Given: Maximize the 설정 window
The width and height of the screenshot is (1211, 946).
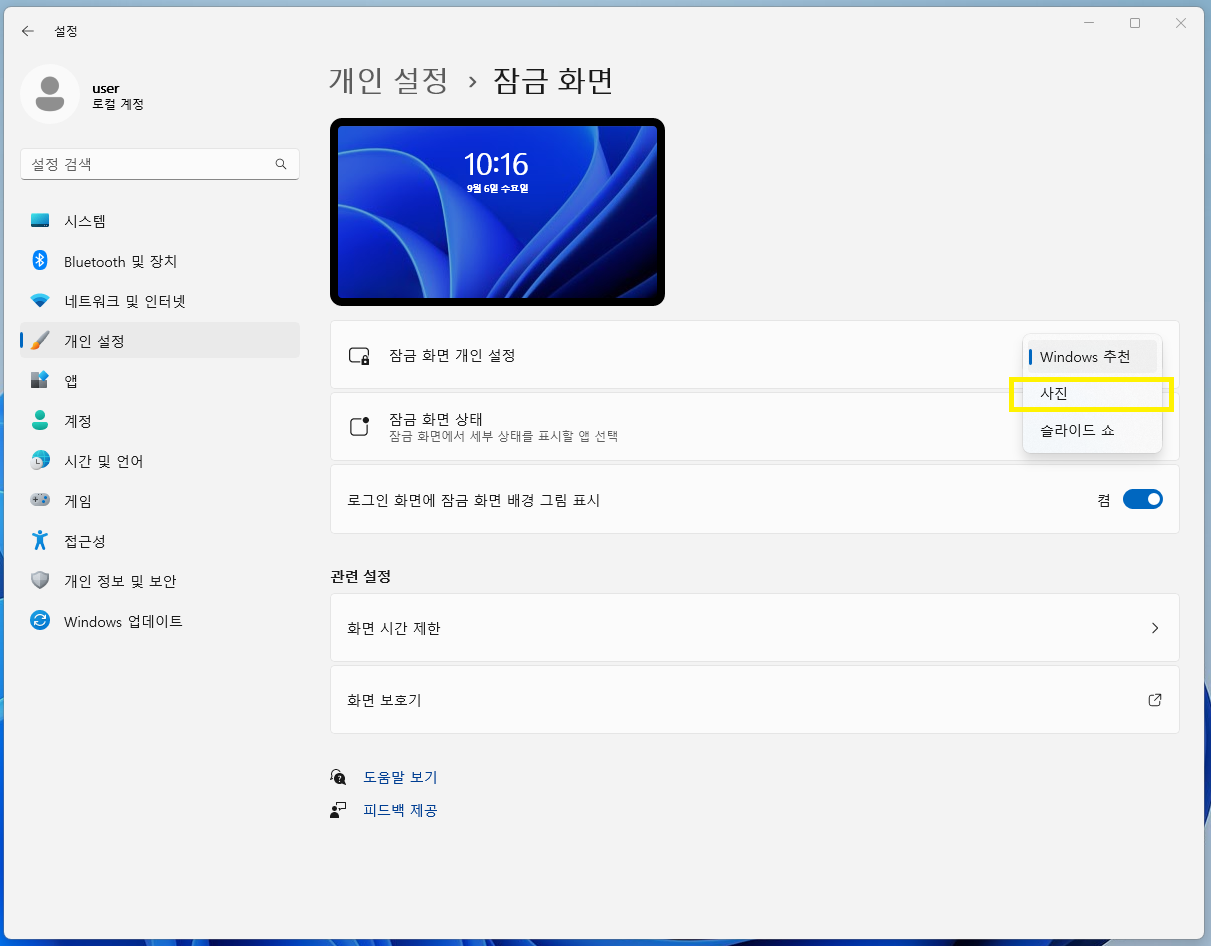Looking at the screenshot, I should point(1135,23).
